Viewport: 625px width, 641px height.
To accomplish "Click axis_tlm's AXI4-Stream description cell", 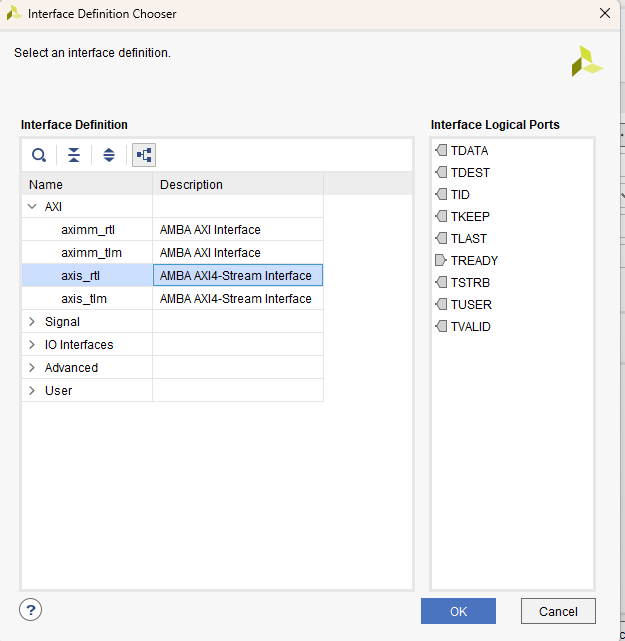I will tap(238, 299).
